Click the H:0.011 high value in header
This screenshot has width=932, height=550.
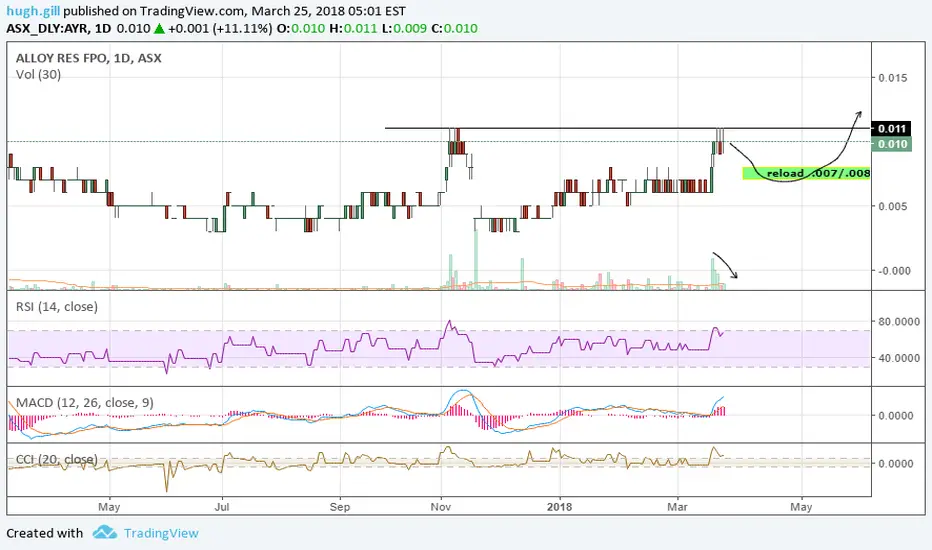coord(353,29)
